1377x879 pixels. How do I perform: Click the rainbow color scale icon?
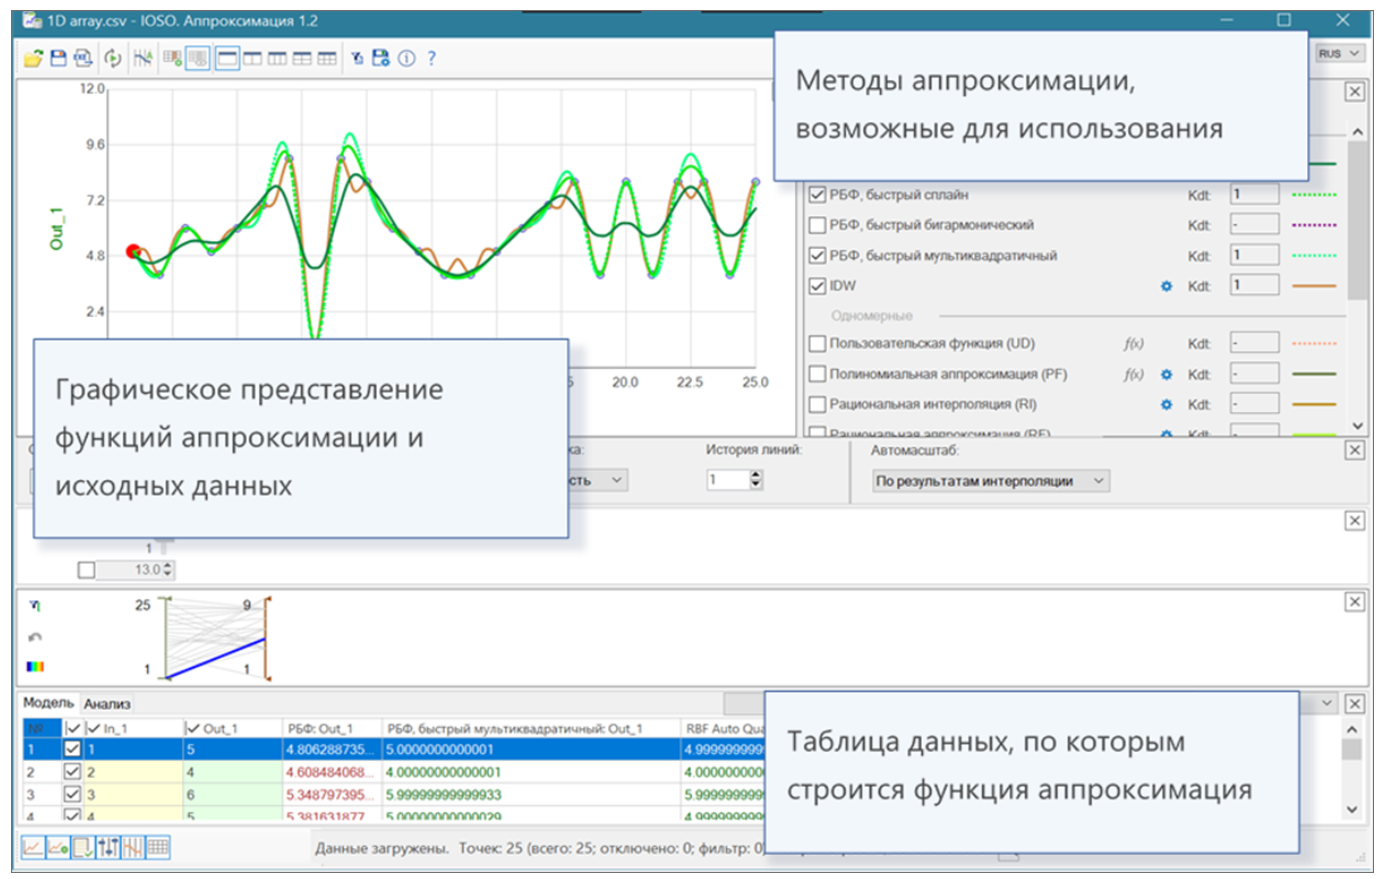(x=35, y=667)
